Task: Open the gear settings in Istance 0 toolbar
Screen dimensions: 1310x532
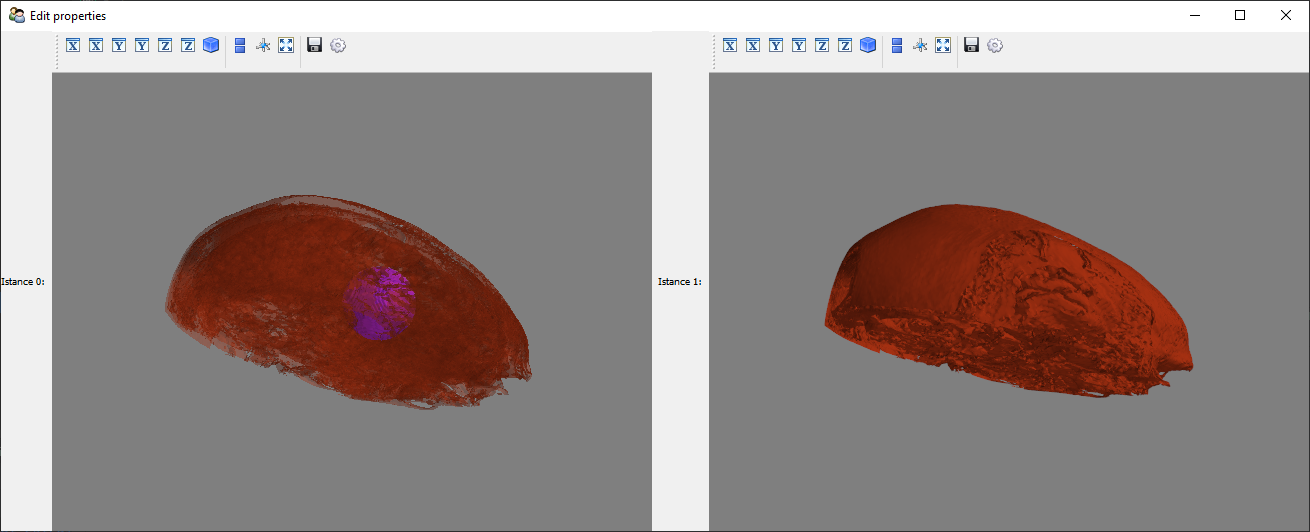Action: tap(338, 45)
